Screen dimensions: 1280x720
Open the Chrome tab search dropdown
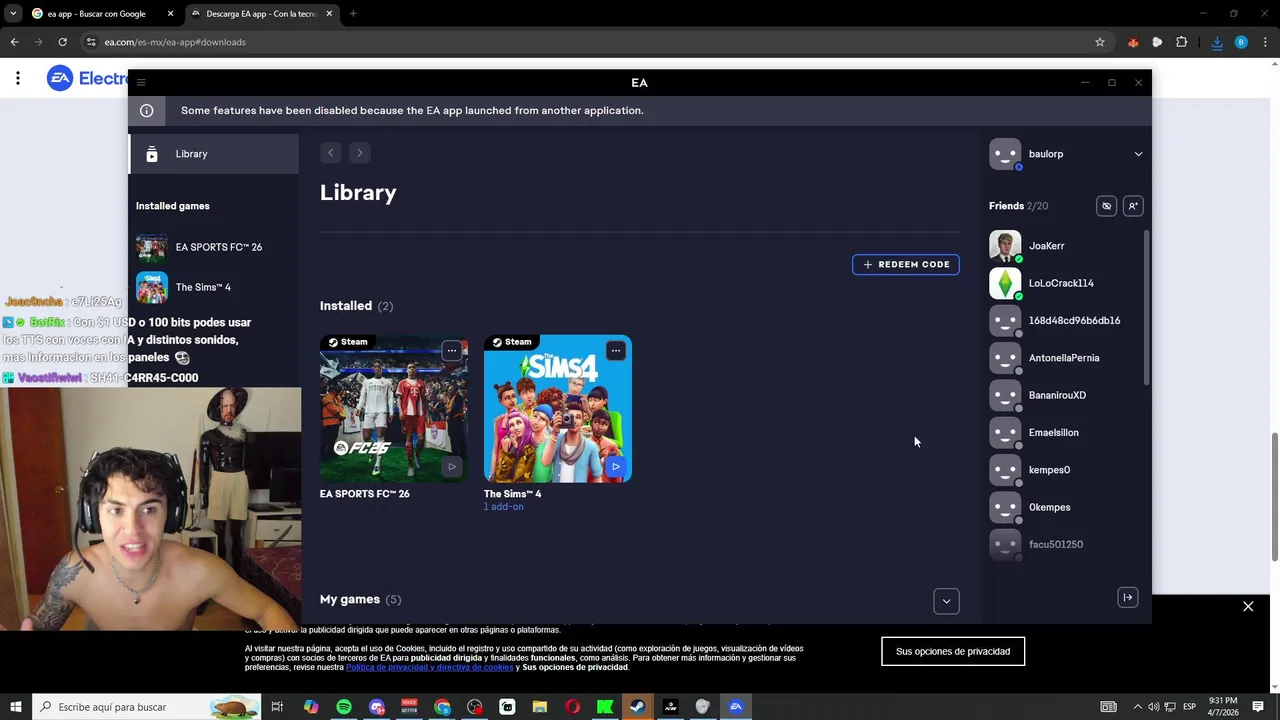pos(13,14)
